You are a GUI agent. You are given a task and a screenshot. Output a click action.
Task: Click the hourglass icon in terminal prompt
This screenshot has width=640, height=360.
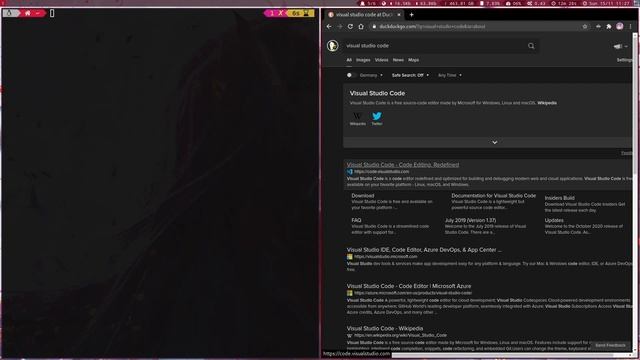pyautogui.click(x=306, y=13)
